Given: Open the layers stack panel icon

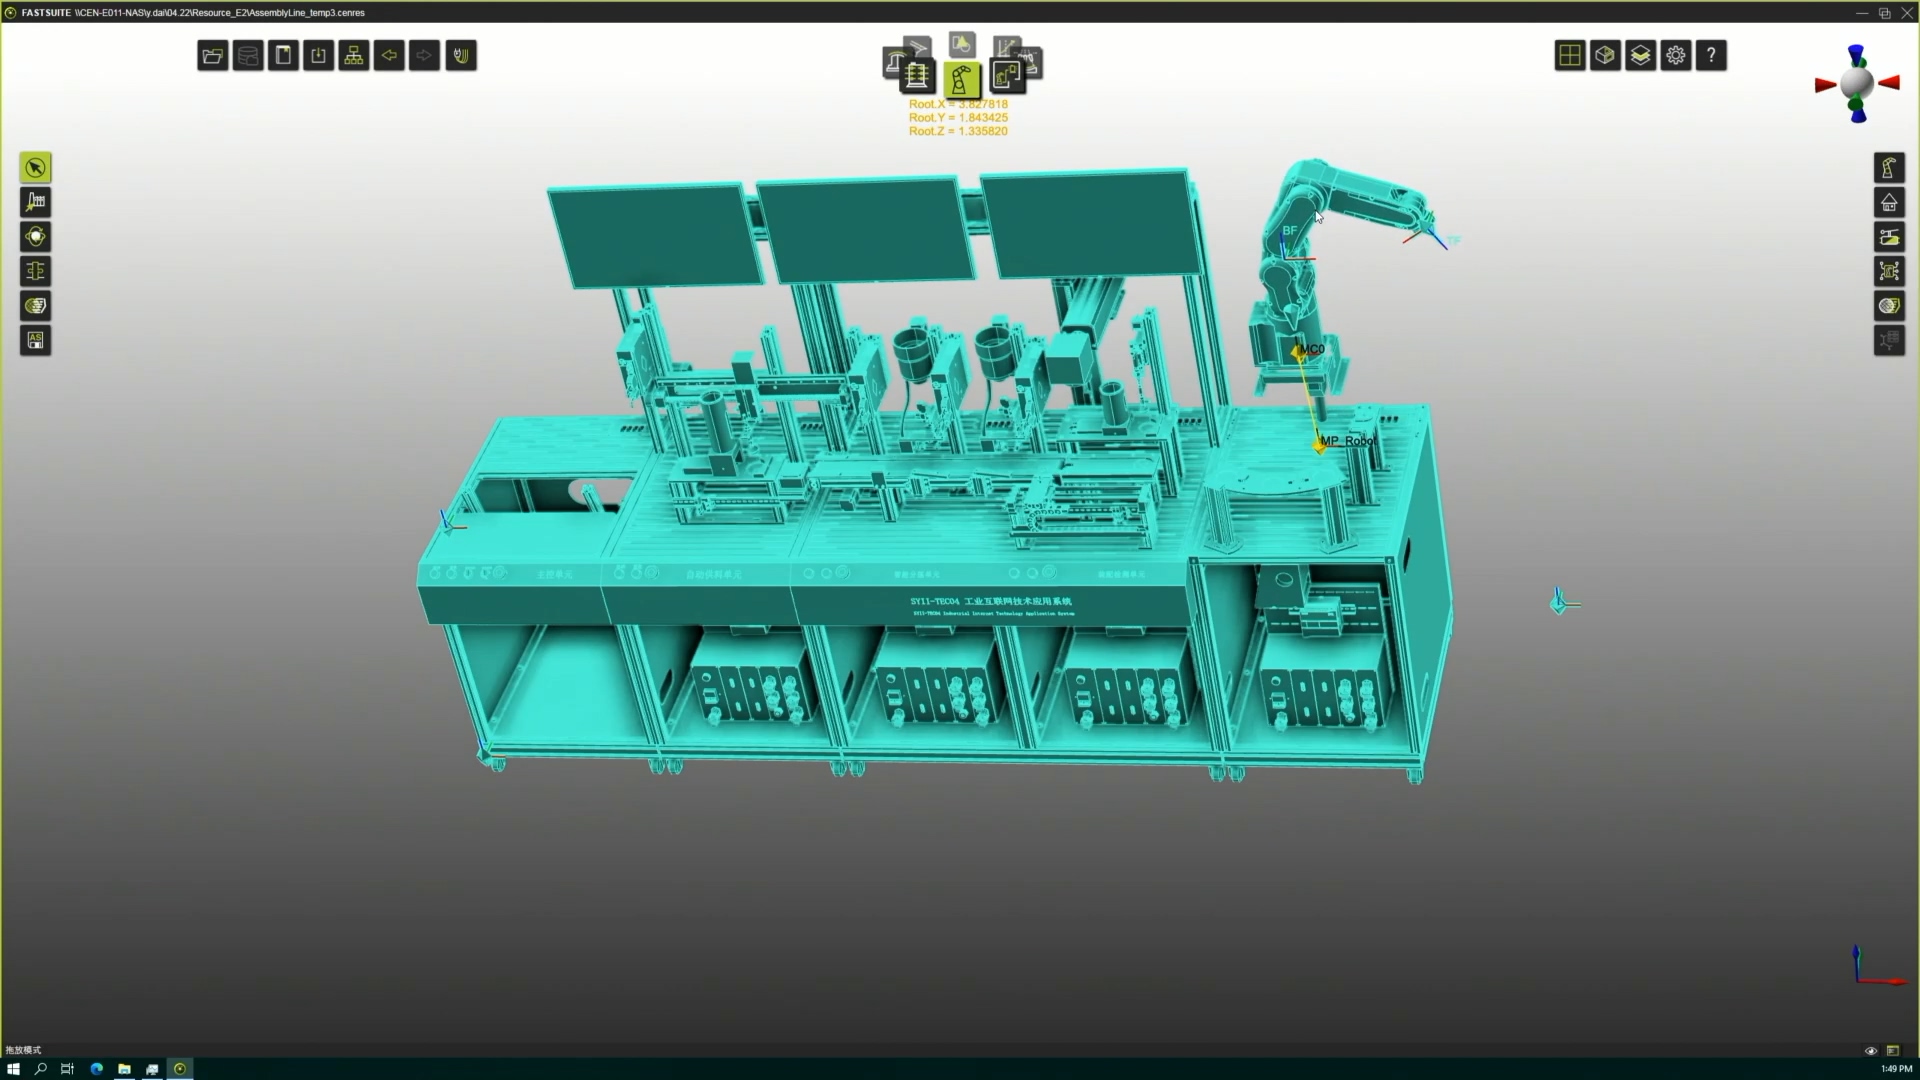Looking at the screenshot, I should [x=1640, y=56].
